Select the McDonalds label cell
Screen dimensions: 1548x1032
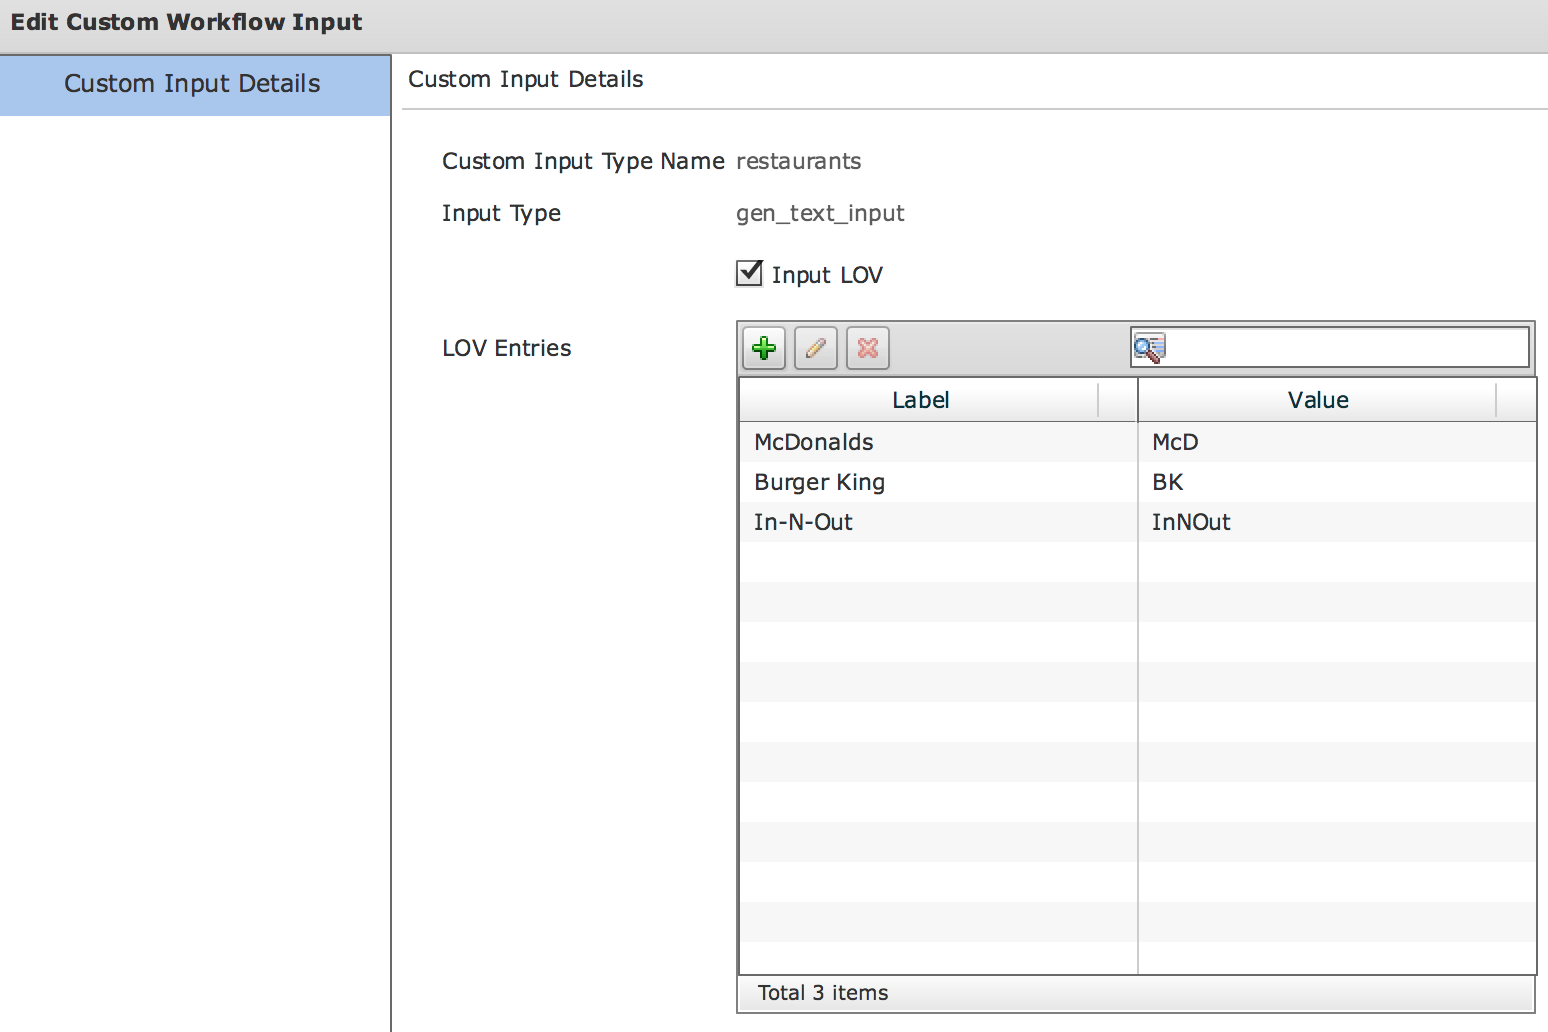point(814,442)
